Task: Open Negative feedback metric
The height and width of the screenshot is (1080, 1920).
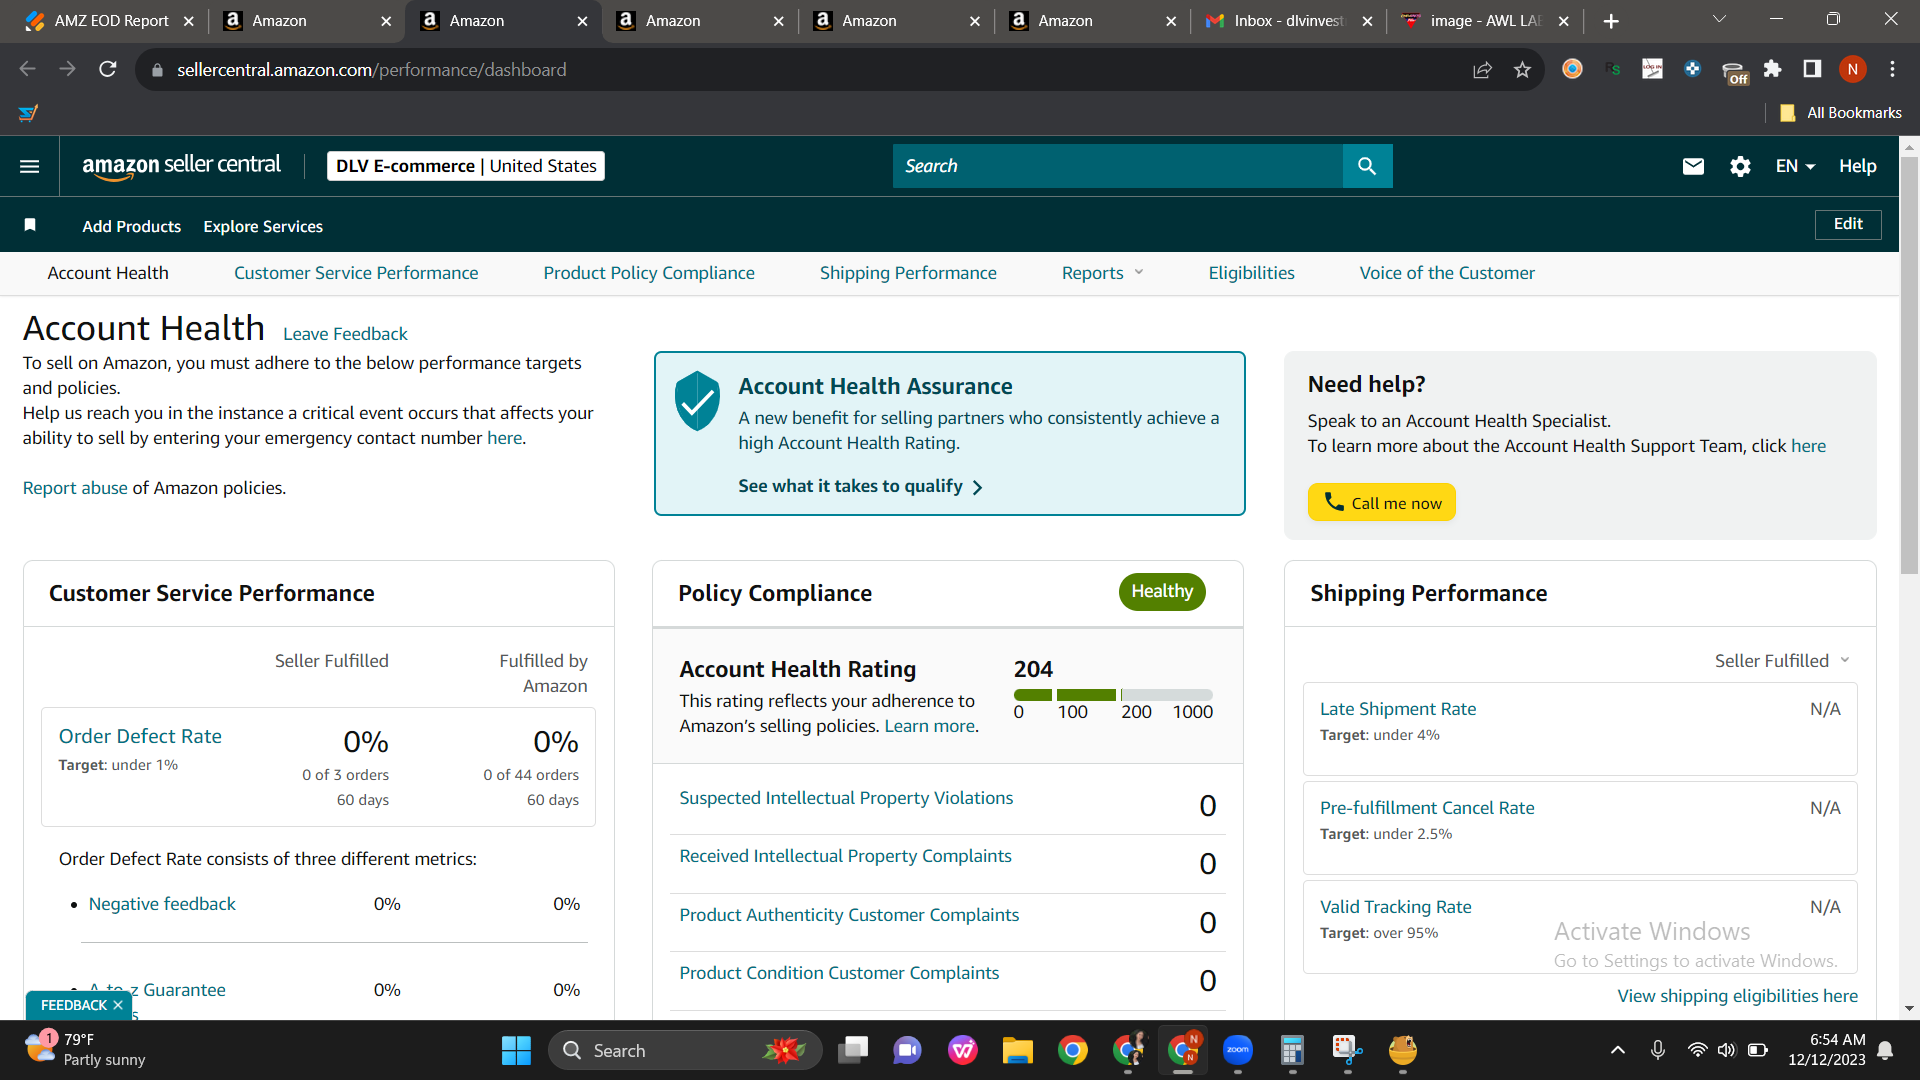Action: 162,904
